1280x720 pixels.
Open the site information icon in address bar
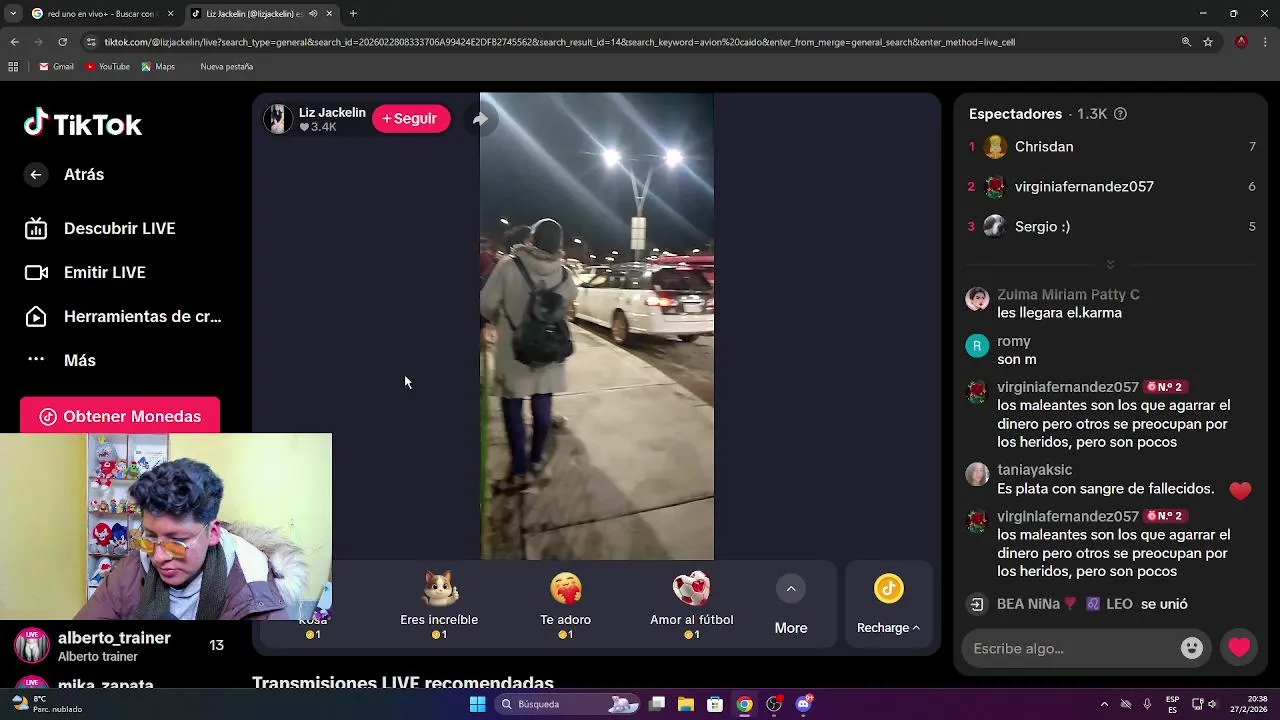[x=91, y=42]
